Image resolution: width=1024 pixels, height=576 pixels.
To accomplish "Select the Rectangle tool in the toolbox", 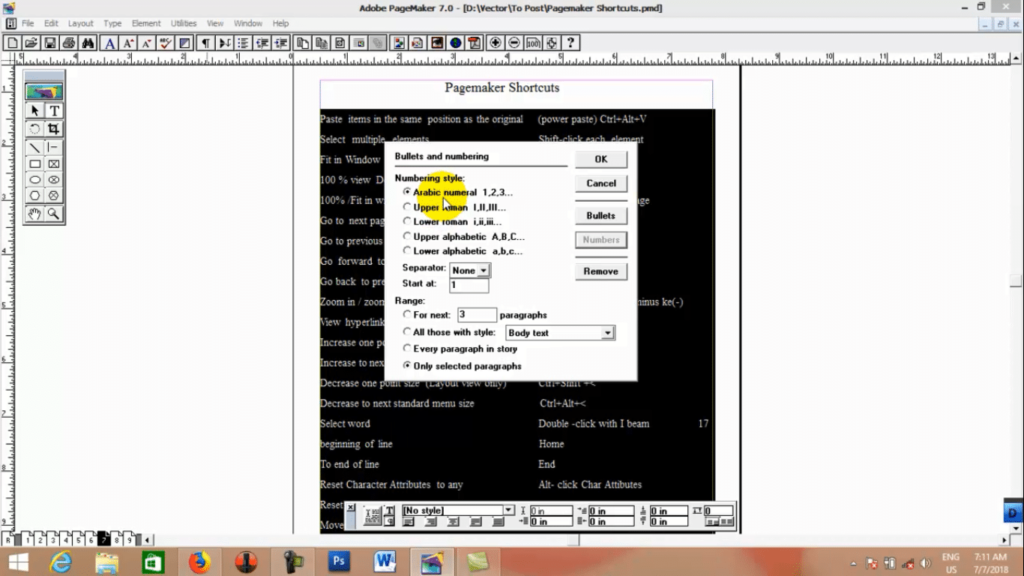I will pos(35,164).
